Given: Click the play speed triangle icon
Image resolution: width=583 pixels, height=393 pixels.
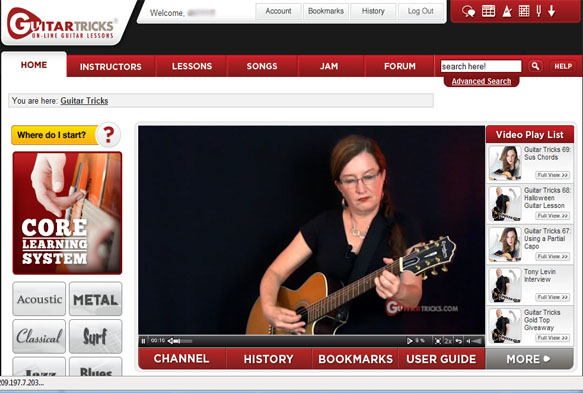Looking at the screenshot, I should [x=409, y=341].
